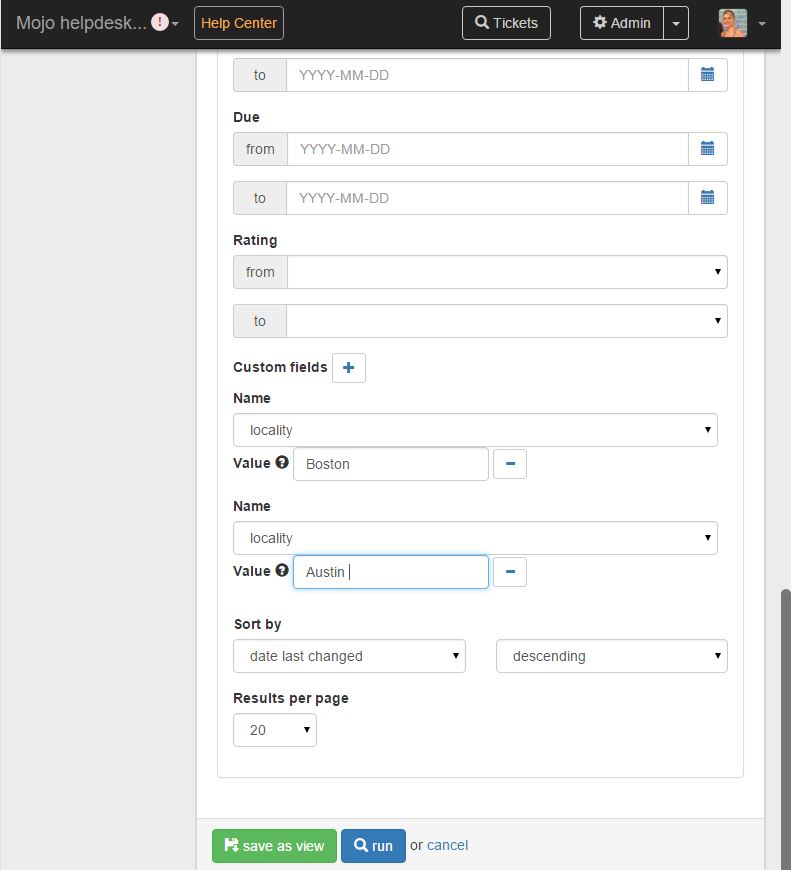Click the red alert icon beside Mojo helpdesk
The height and width of the screenshot is (870, 791).
click(x=159, y=22)
